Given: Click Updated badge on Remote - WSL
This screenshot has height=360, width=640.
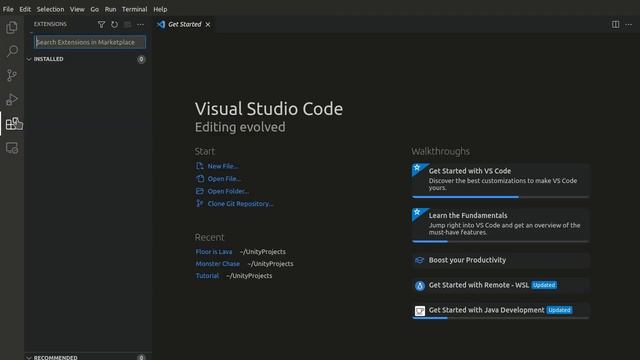Looking at the screenshot, I should (544, 285).
